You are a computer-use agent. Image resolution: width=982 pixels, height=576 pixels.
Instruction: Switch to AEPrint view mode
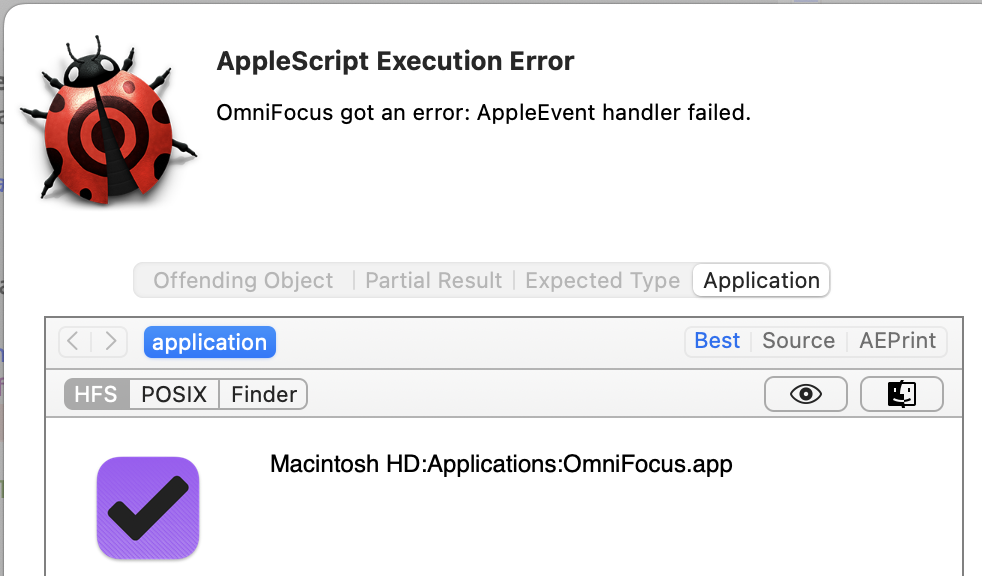897,341
